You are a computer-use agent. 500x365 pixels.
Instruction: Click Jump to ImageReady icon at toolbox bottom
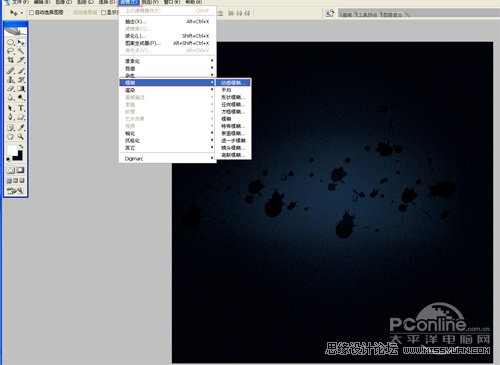(15, 191)
